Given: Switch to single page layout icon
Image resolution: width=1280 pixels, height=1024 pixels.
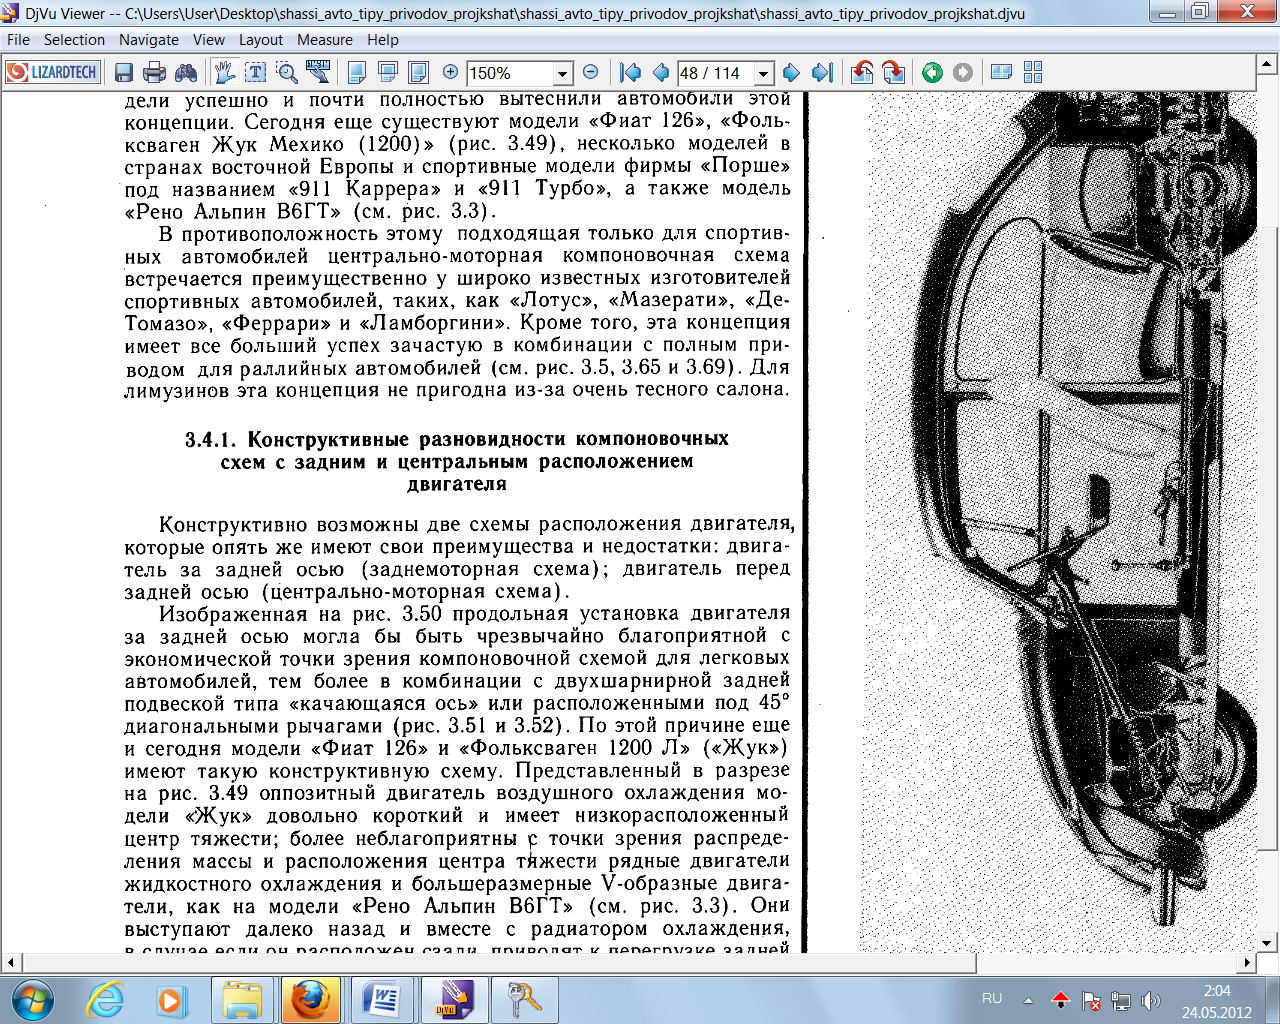Looking at the screenshot, I should coord(356,72).
